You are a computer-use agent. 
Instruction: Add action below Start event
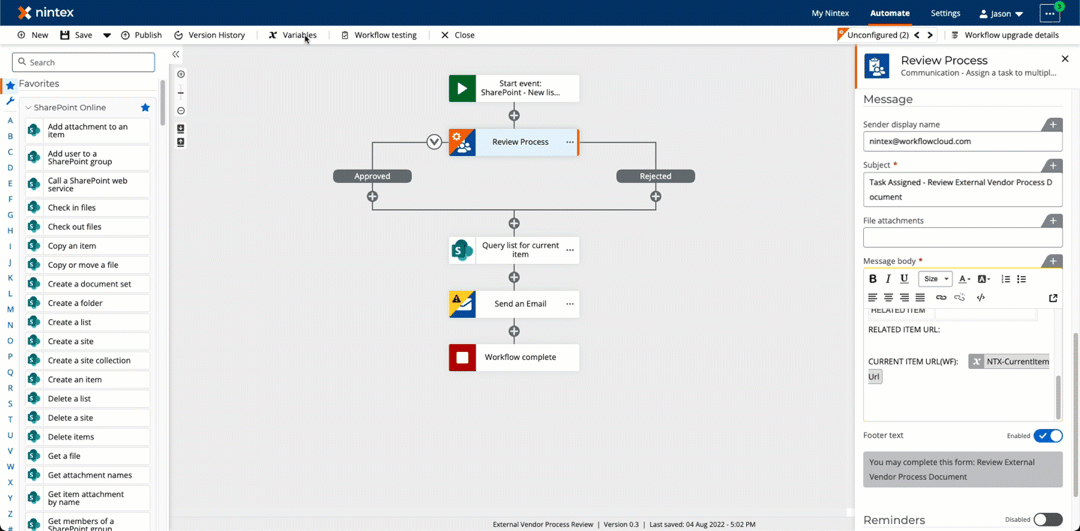514,115
